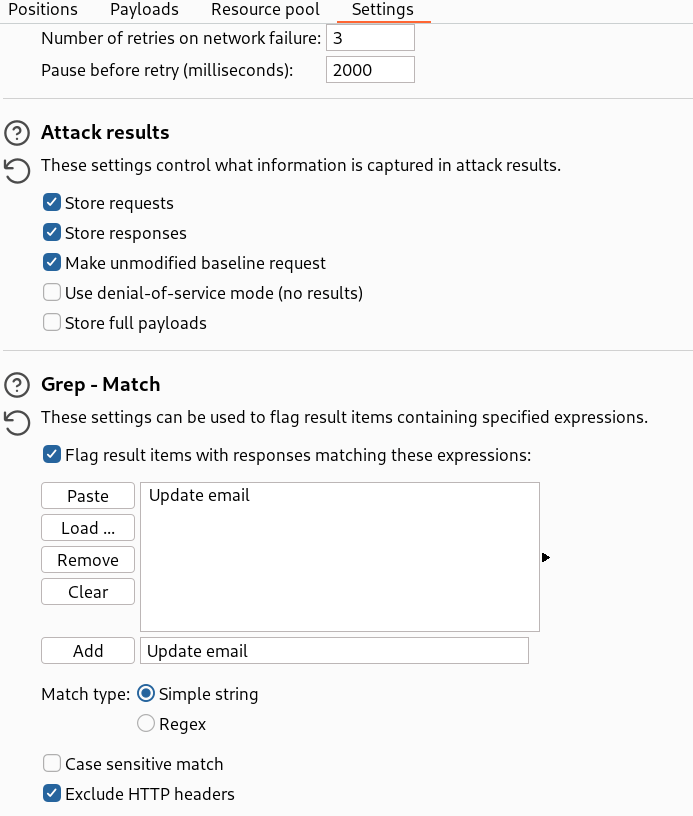Click Load to import match expressions
Image resolution: width=693 pixels, height=816 pixels.
[87, 527]
